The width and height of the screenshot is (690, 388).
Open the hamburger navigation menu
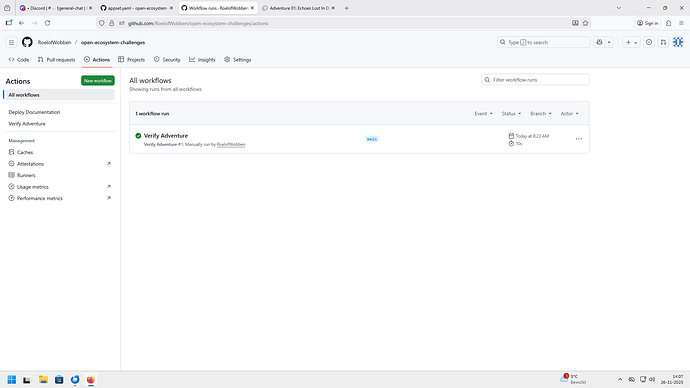pyautogui.click(x=11, y=42)
